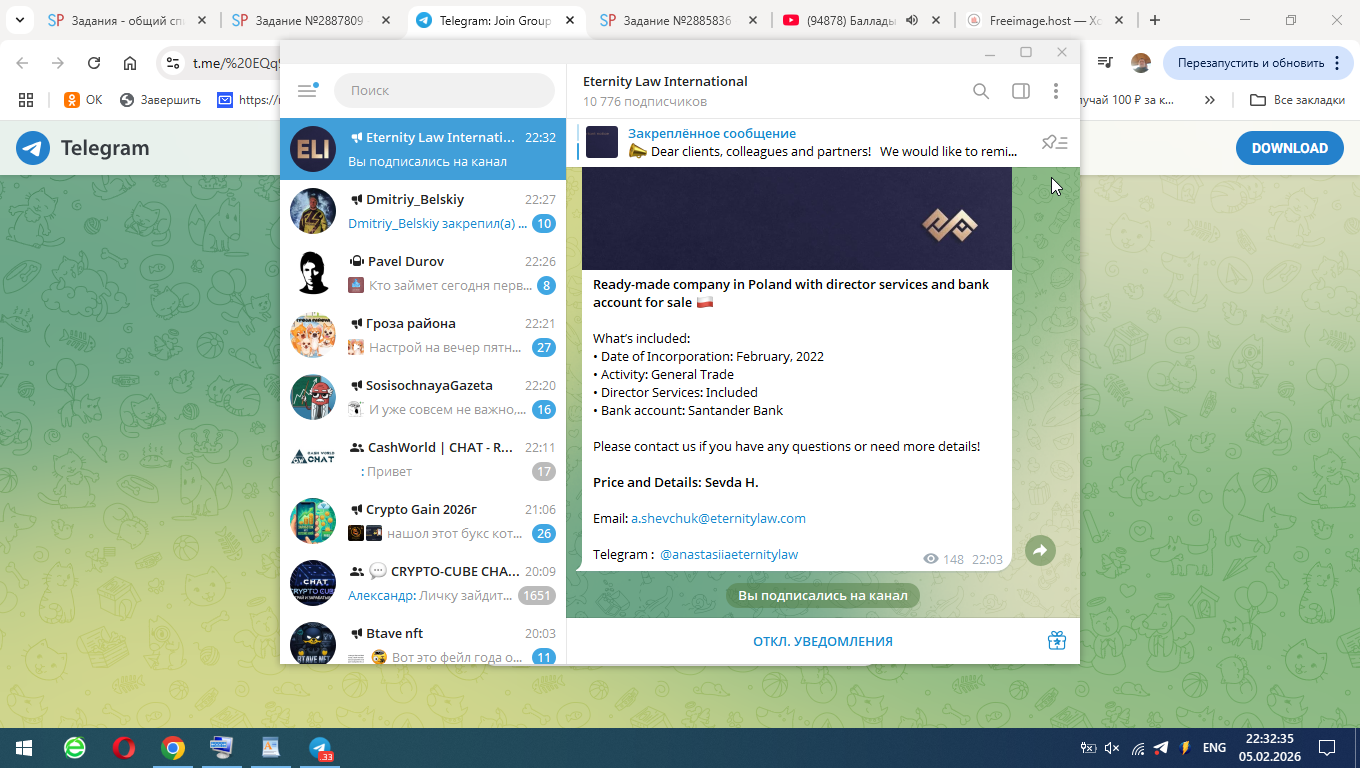
Task: Open the CRYPTO-CUBE CHAT group
Action: tap(423, 583)
